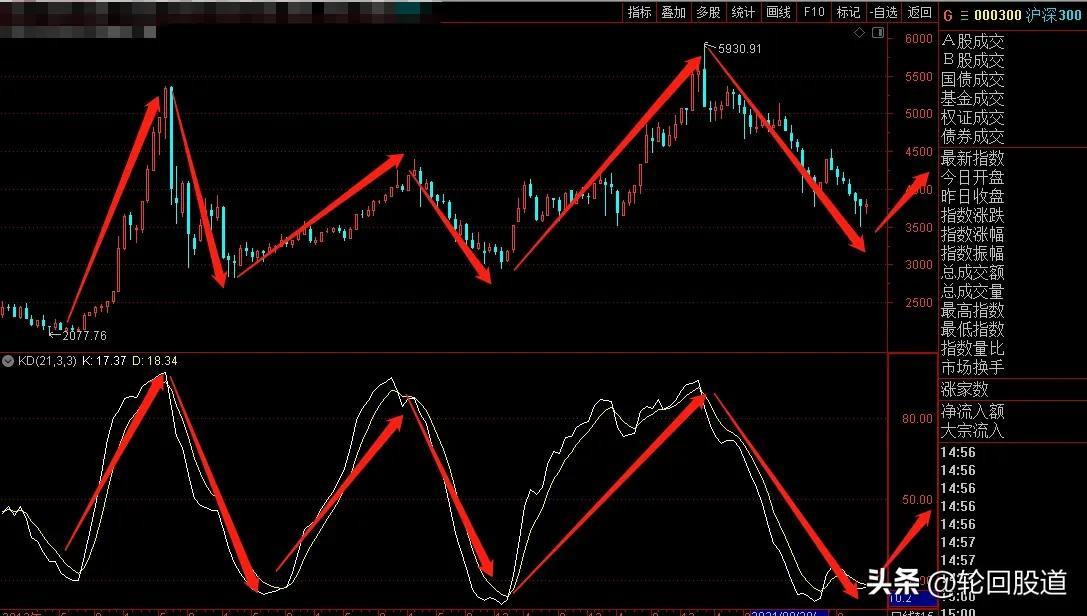
Task: Click the 2077.76 low price marker
Action: [x=84, y=336]
